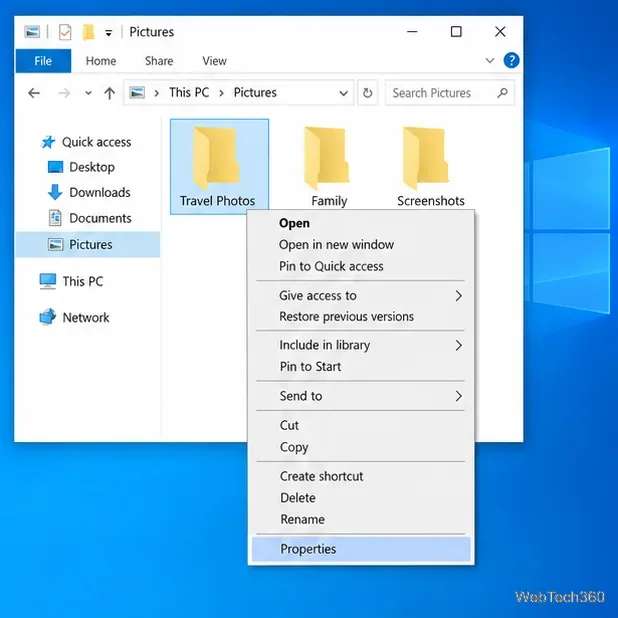Open the address bar history dropdown
618x618 pixels.
tap(343, 93)
